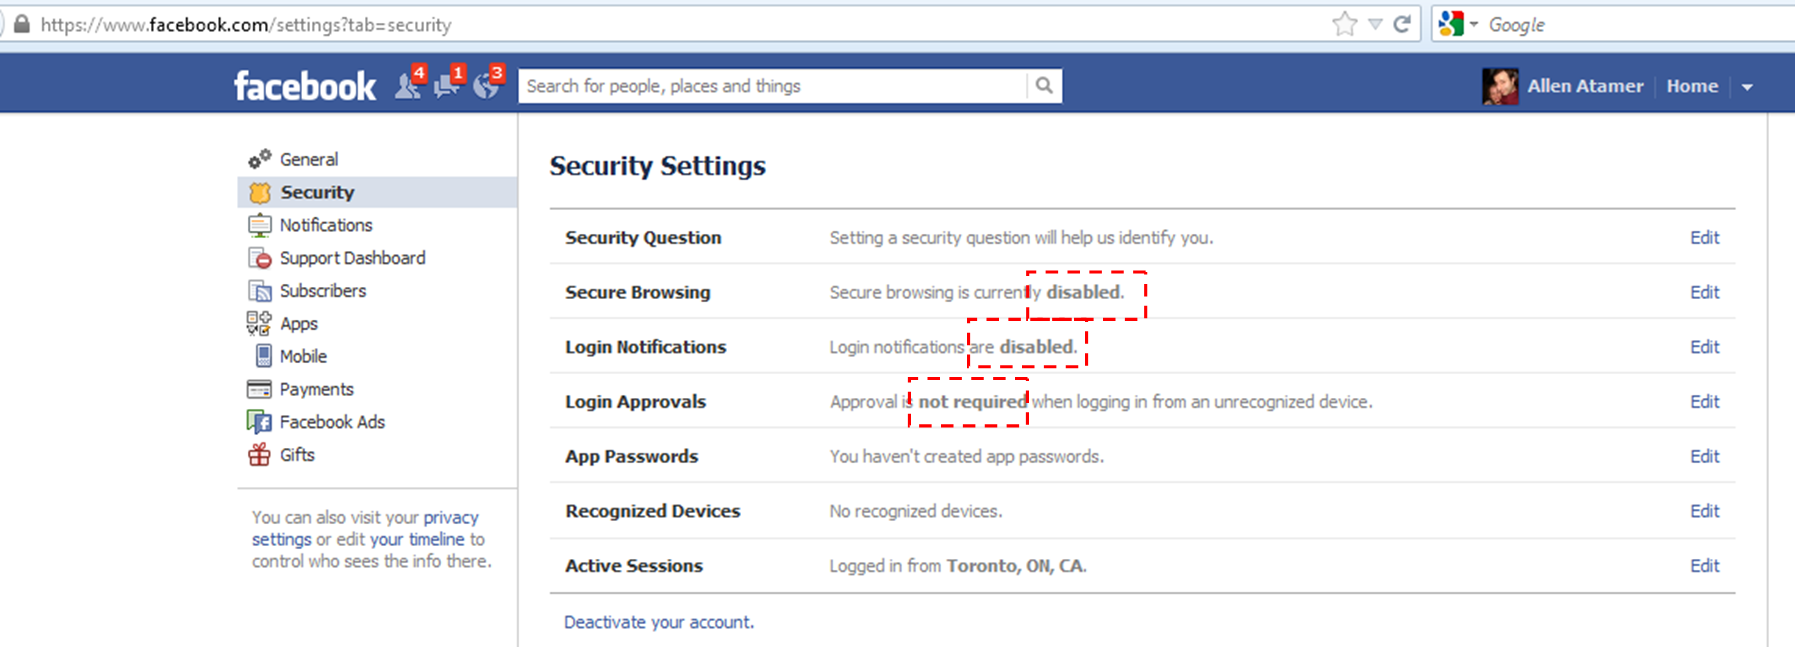Click the Home link in header

[1692, 86]
